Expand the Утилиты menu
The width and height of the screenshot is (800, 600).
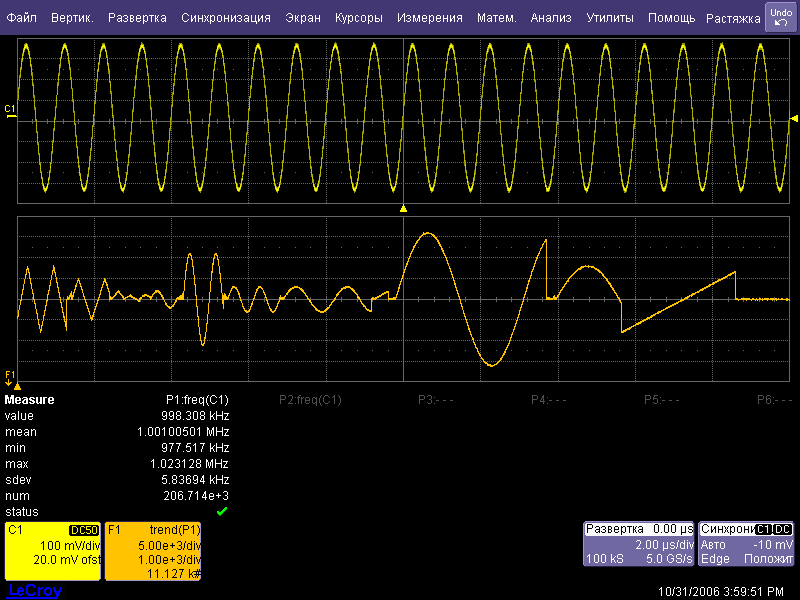[x=609, y=18]
